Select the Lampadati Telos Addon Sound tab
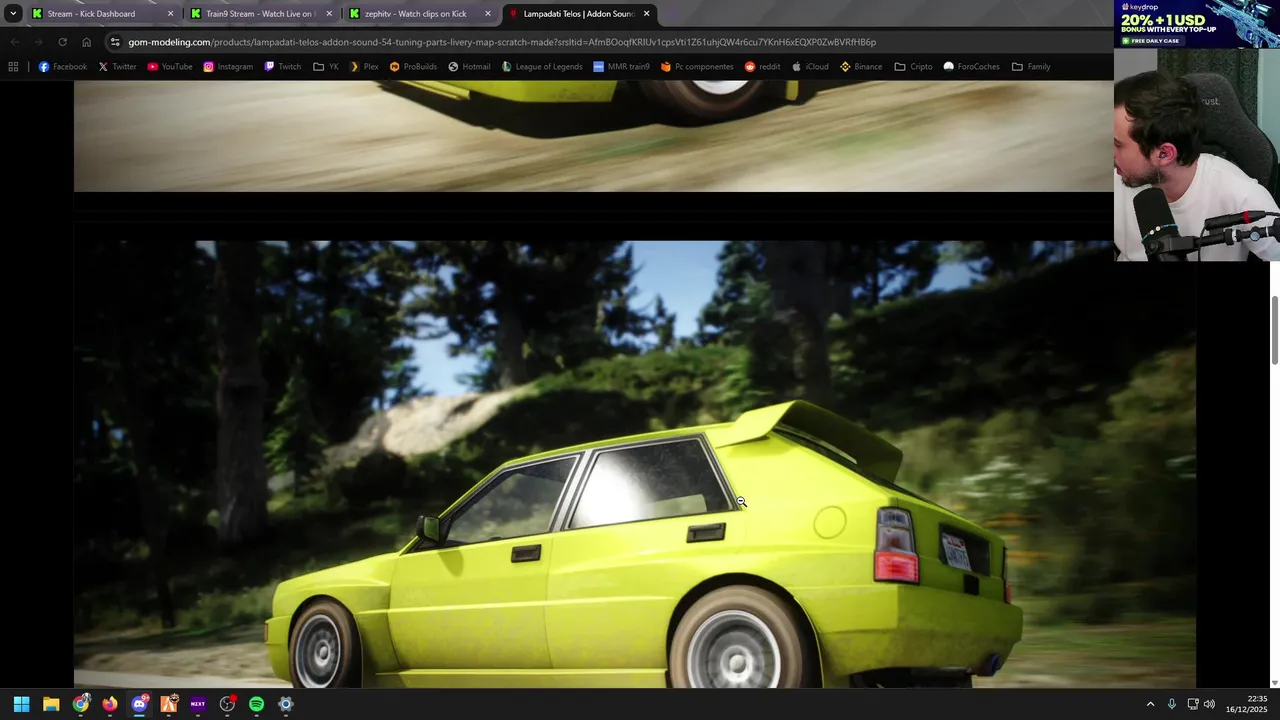 580,14
